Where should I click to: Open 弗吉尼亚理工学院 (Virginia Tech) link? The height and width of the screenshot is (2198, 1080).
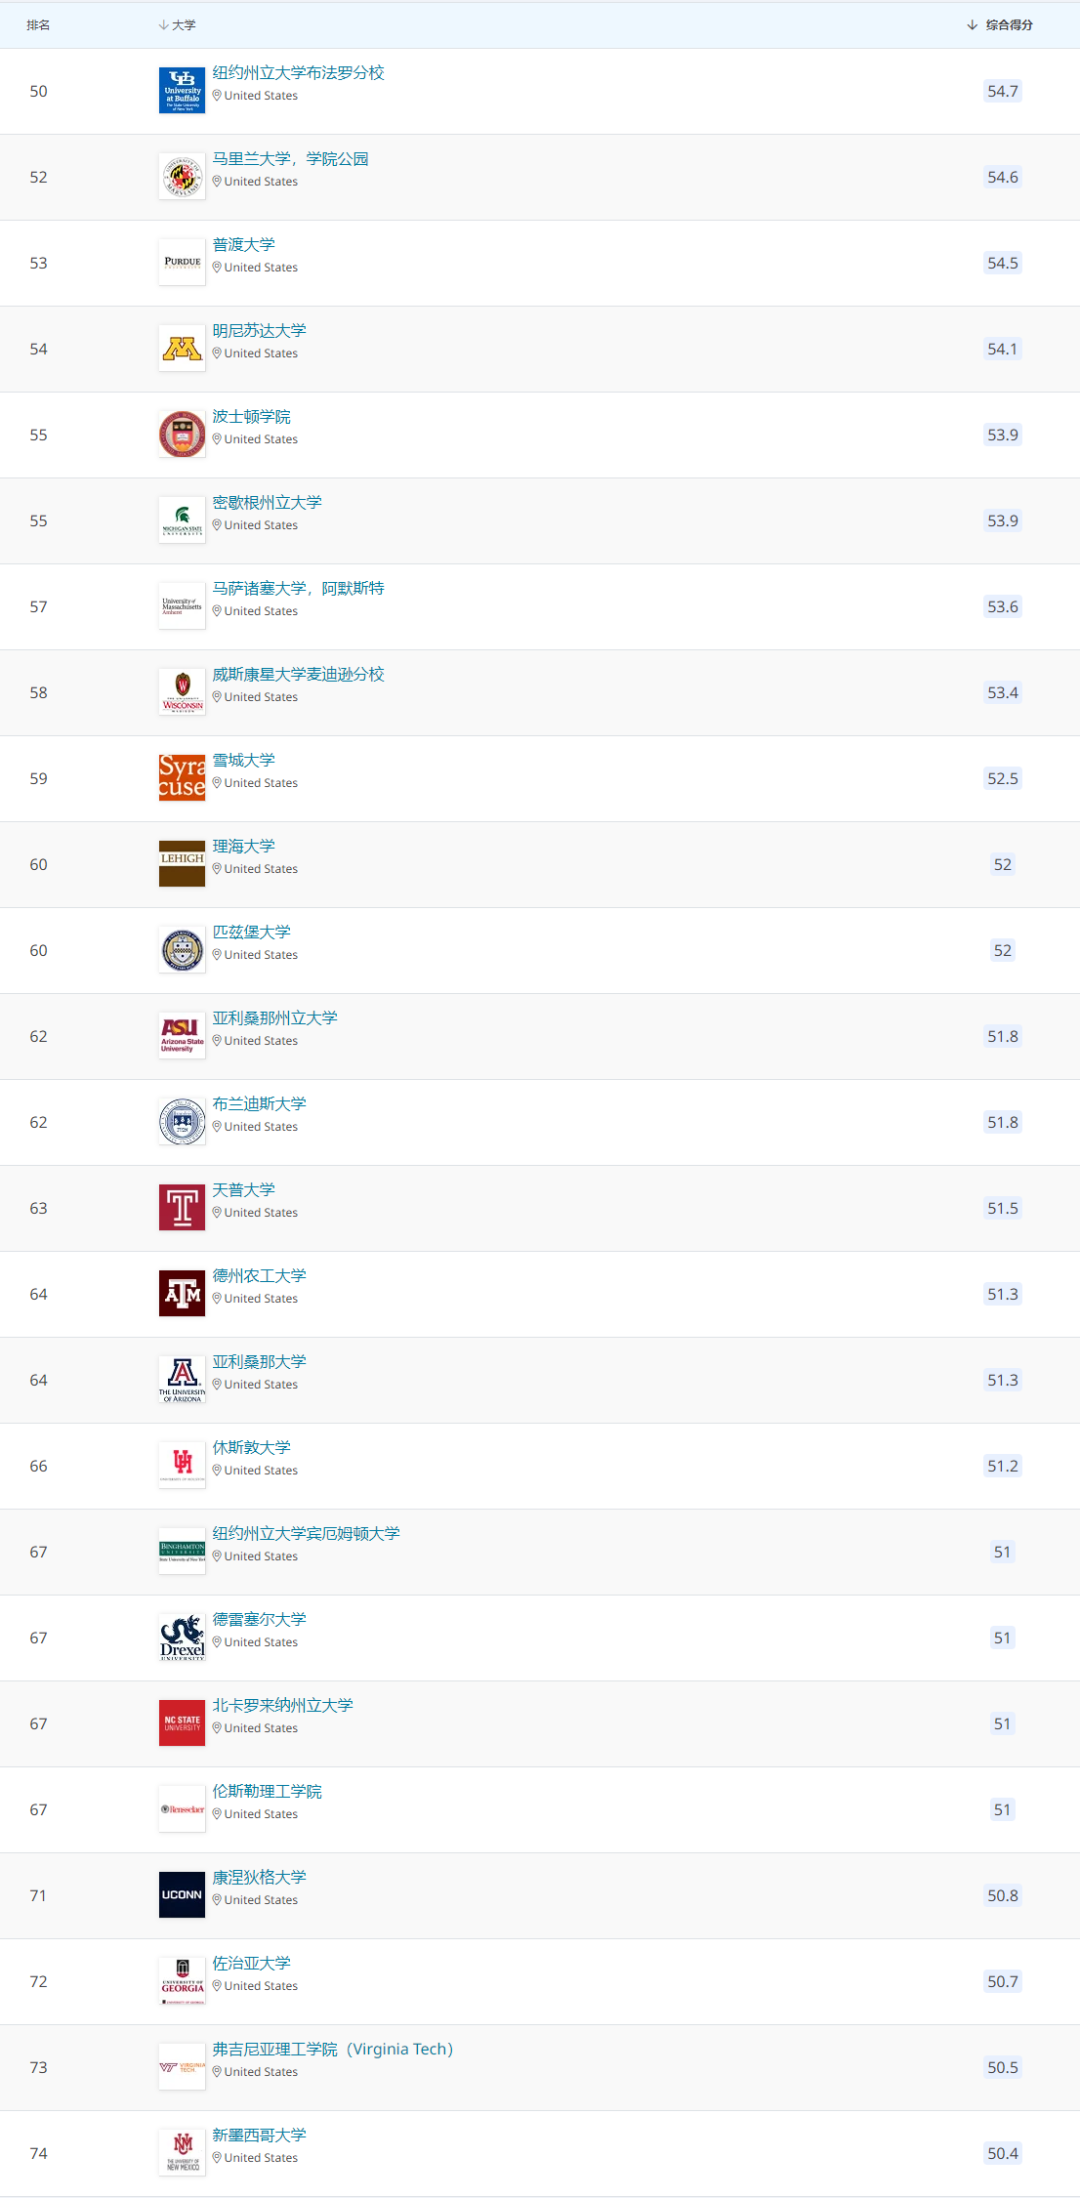coord(333,2049)
